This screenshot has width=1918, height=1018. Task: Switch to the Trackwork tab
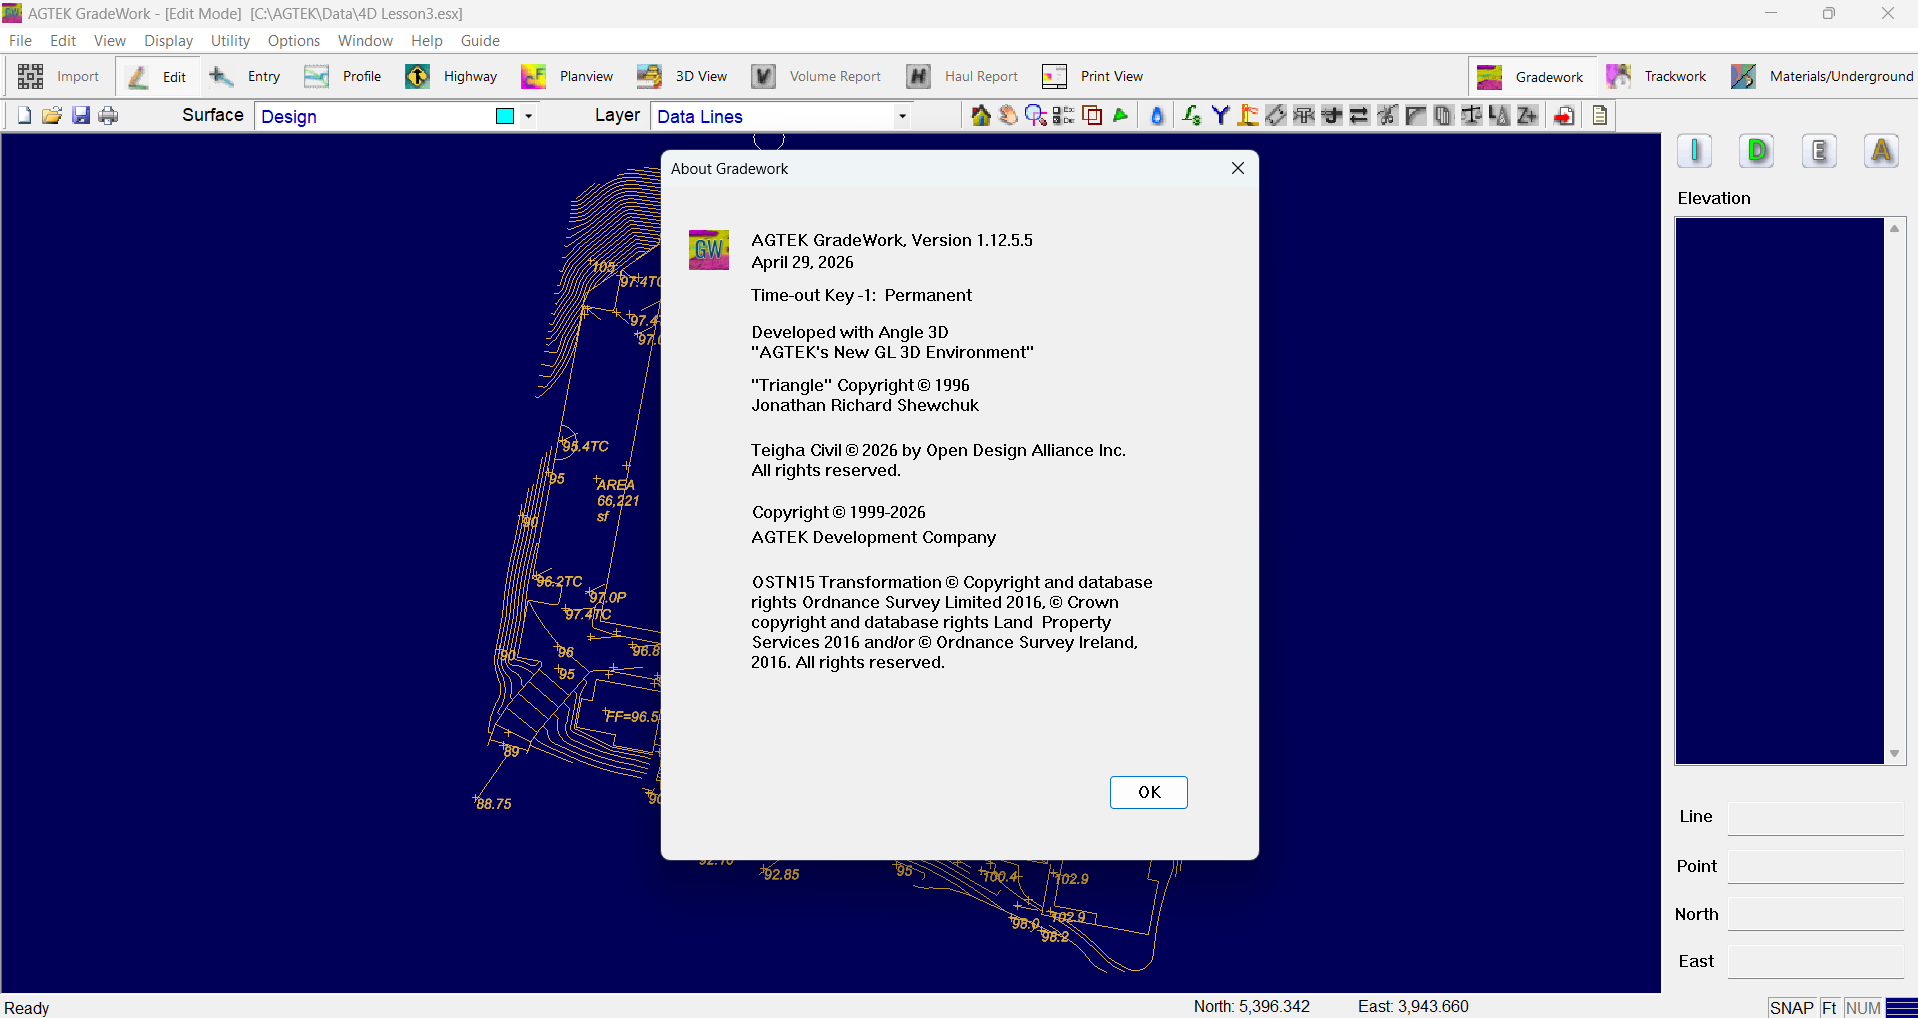pos(1657,77)
